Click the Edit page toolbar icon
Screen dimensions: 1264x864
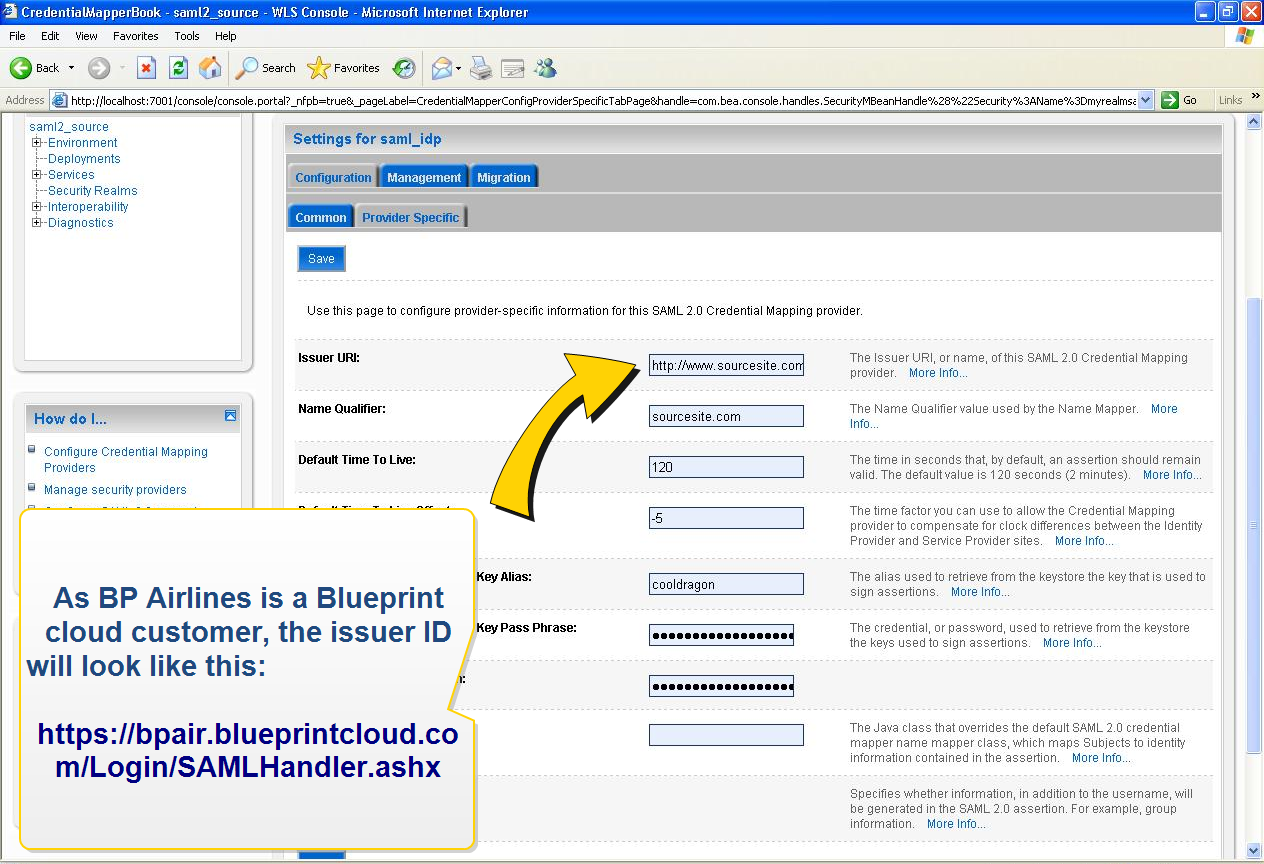[513, 68]
